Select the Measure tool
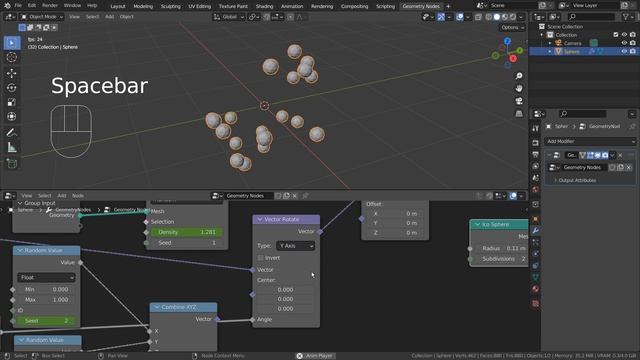640x360 pixels. 12,147
